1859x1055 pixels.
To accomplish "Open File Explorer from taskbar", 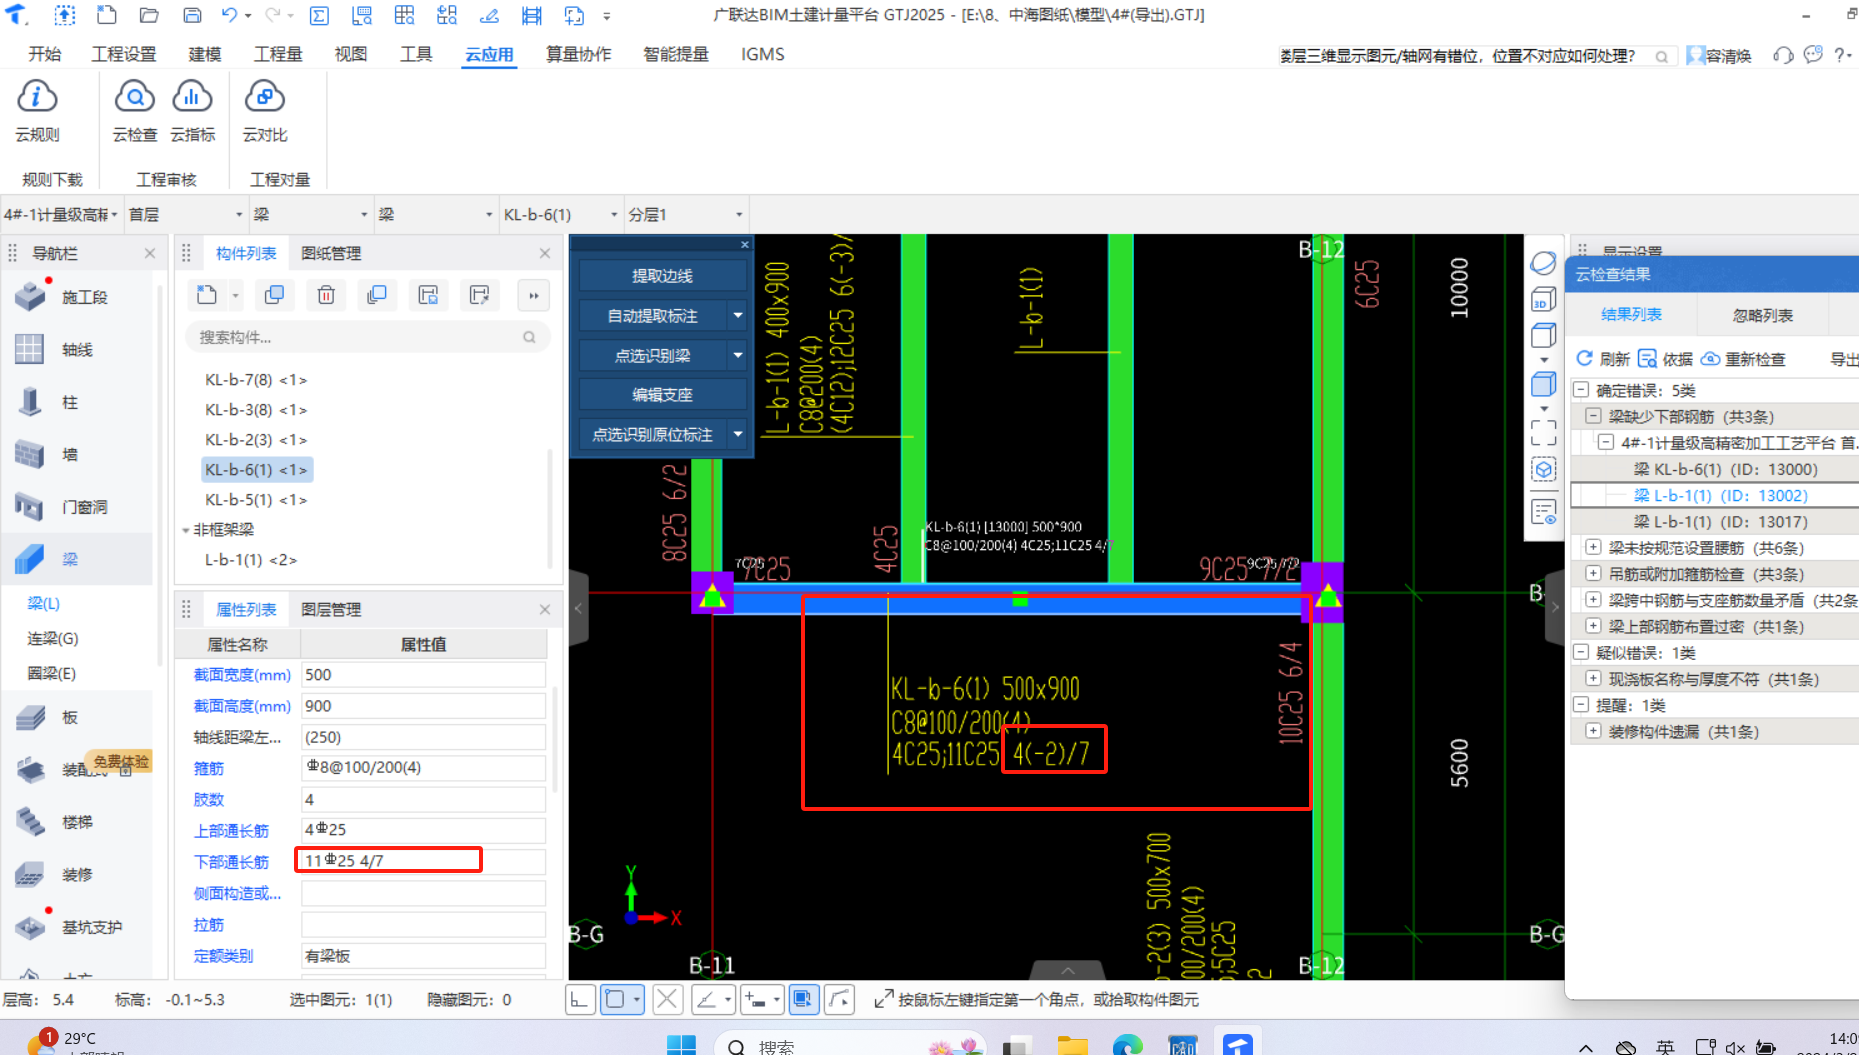I will click(x=1072, y=1046).
